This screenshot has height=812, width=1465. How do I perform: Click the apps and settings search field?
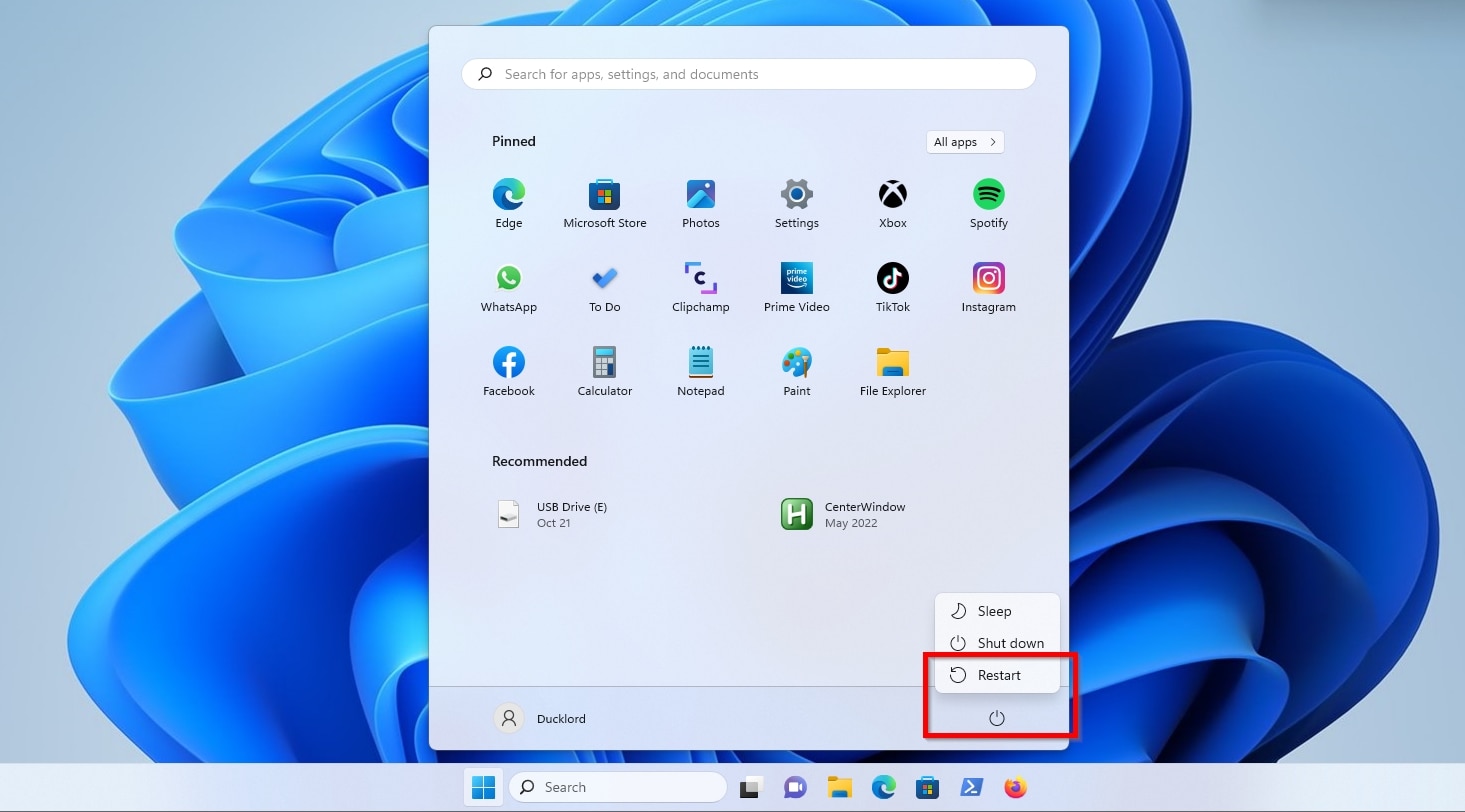(x=748, y=73)
